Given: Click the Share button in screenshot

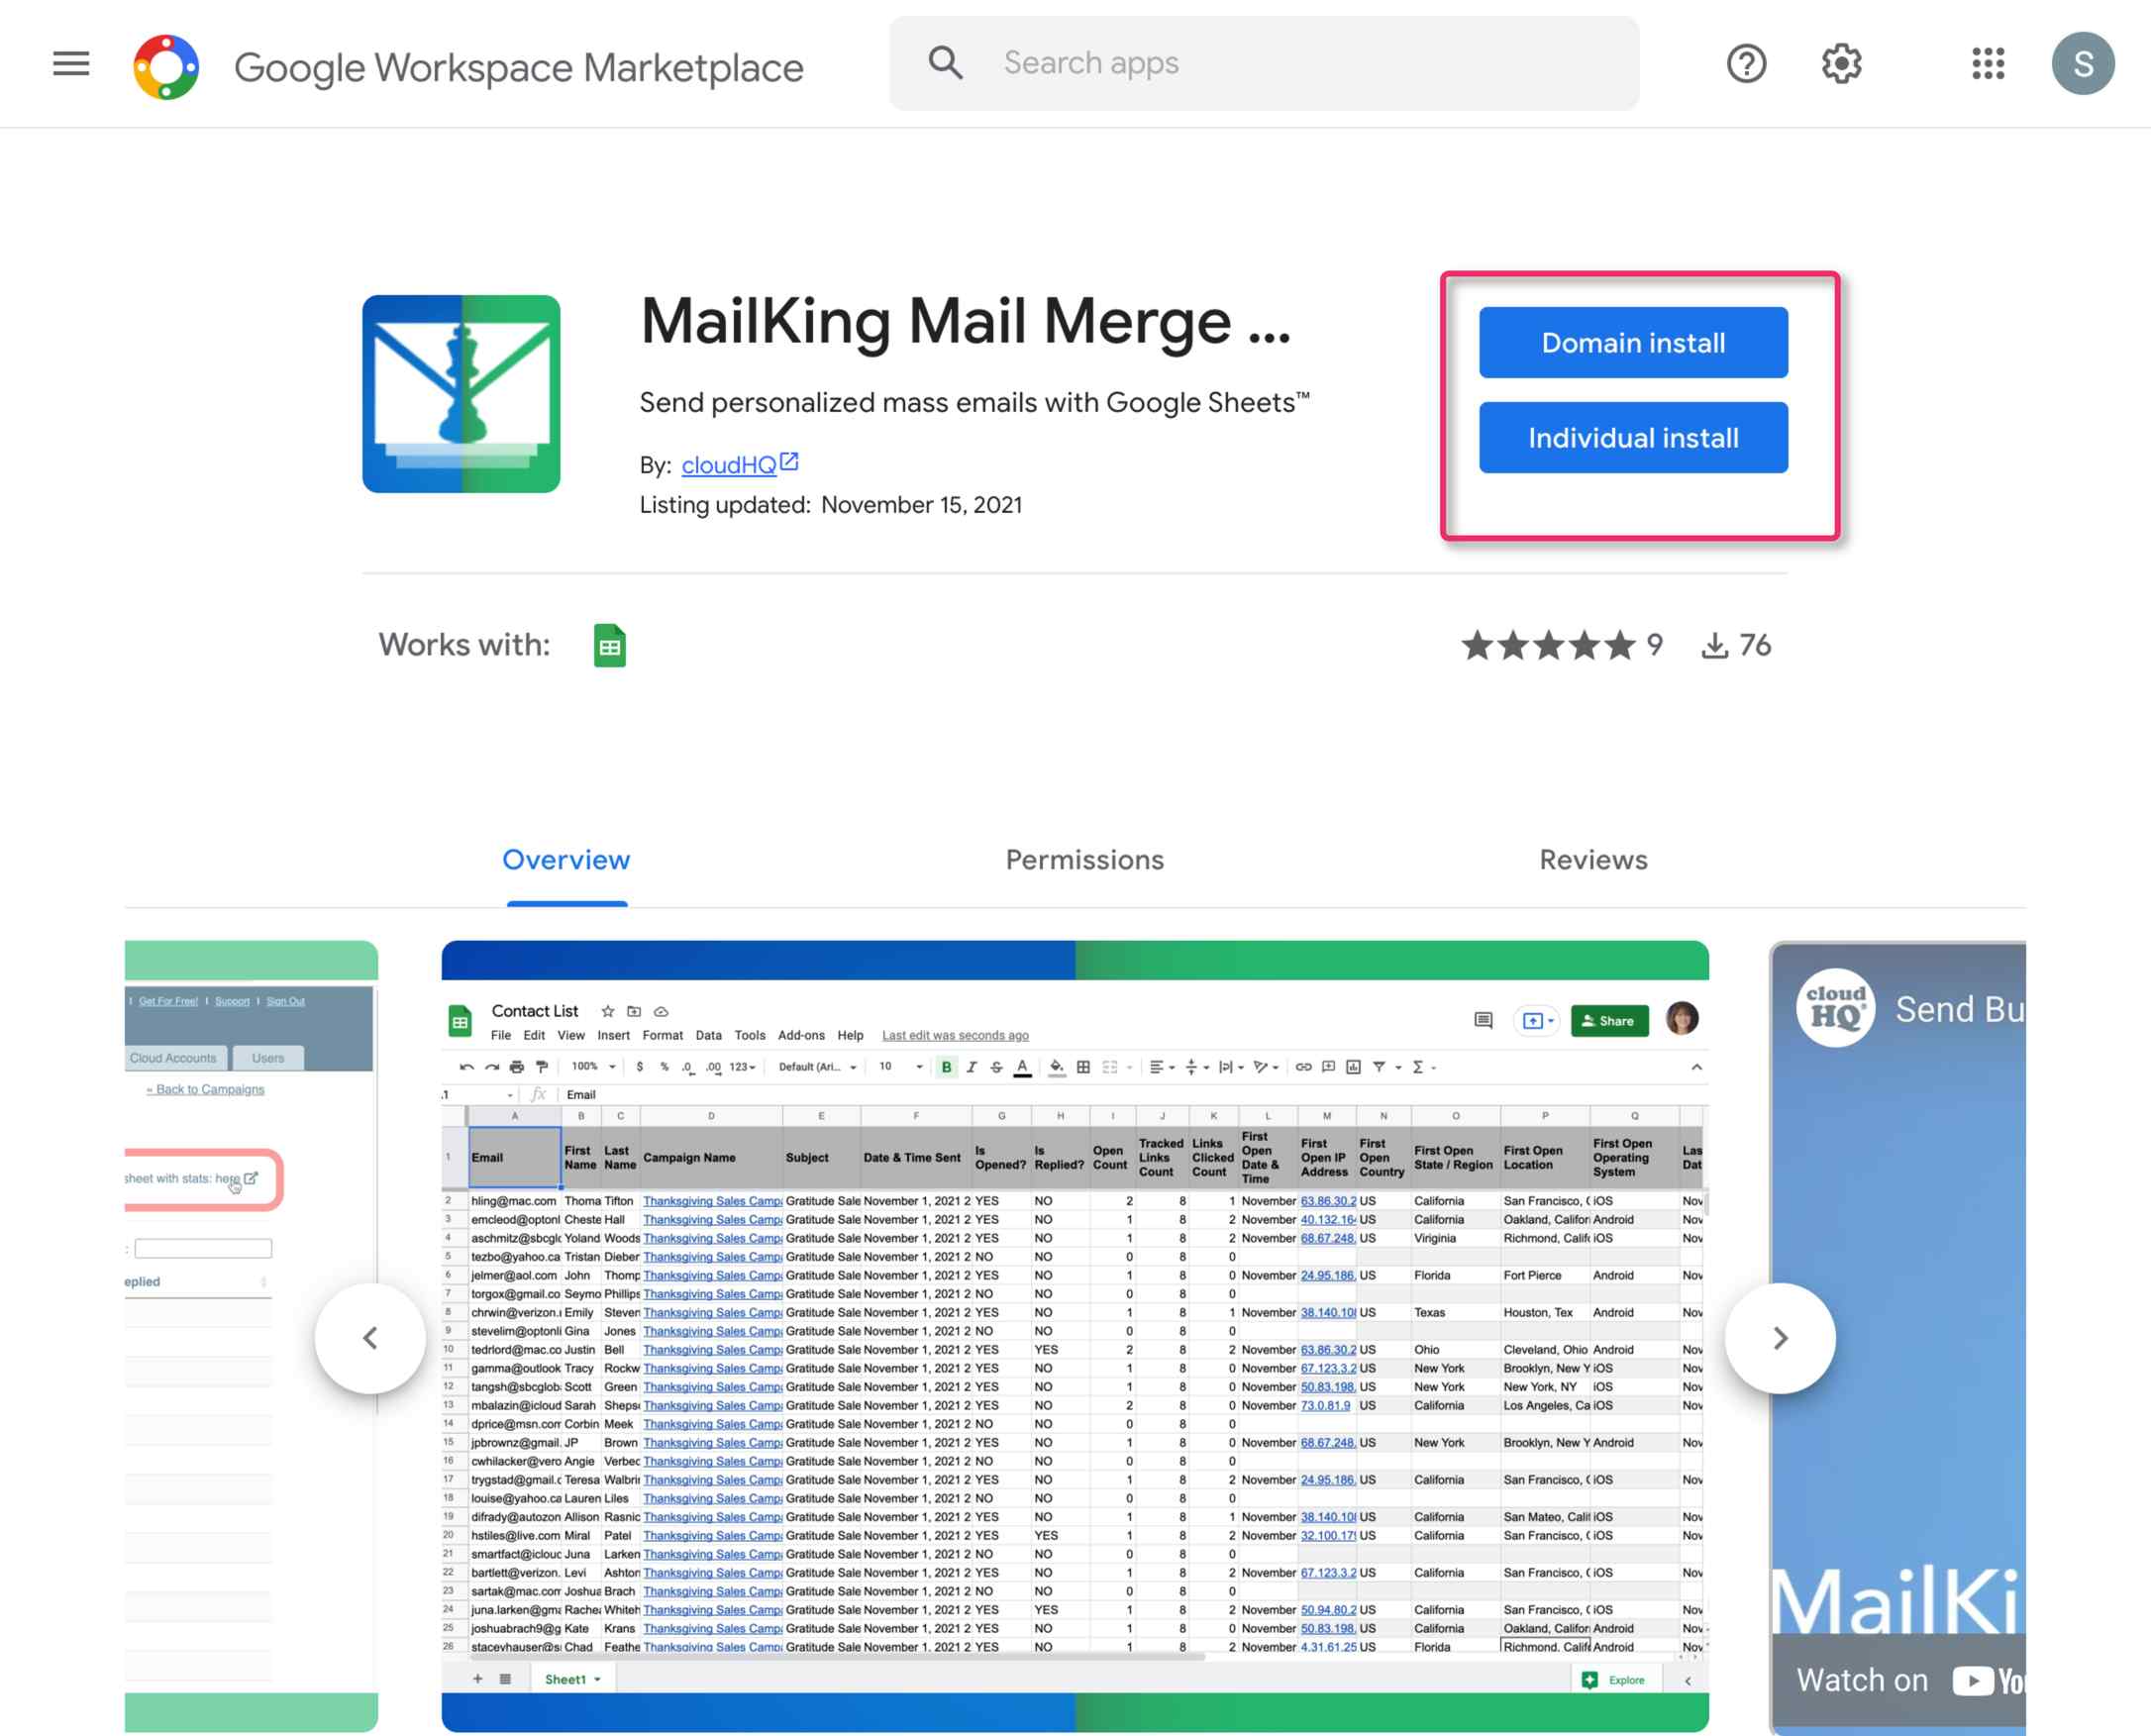Looking at the screenshot, I should point(1609,1020).
